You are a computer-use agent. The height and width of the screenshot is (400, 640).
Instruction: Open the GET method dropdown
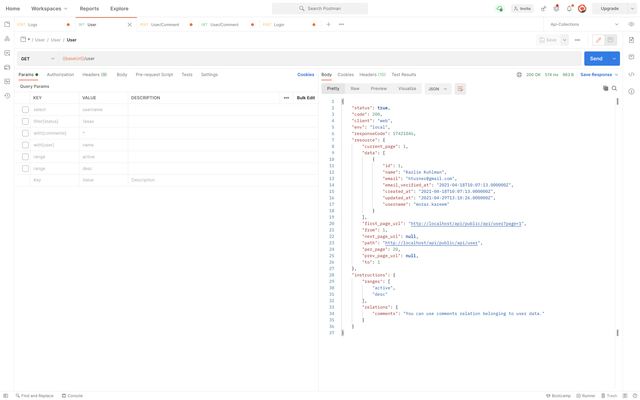pyautogui.click(x=38, y=59)
